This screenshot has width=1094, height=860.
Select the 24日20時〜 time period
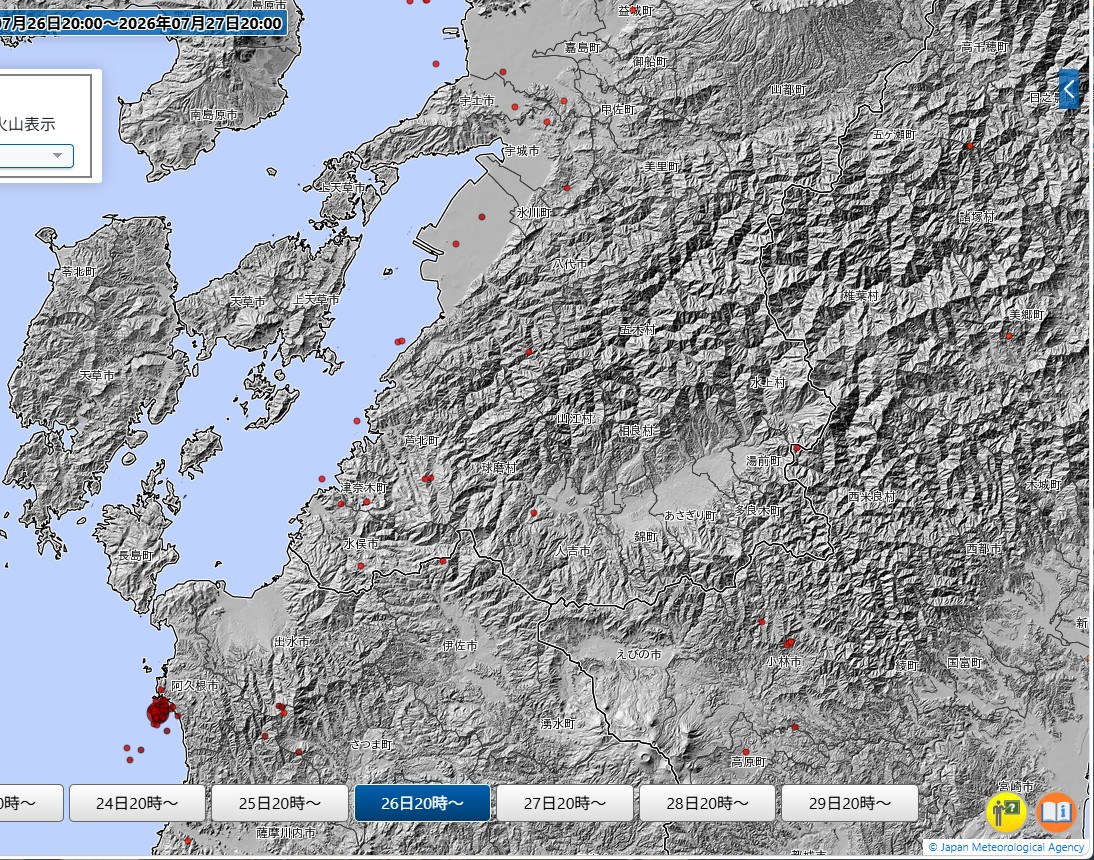[137, 803]
